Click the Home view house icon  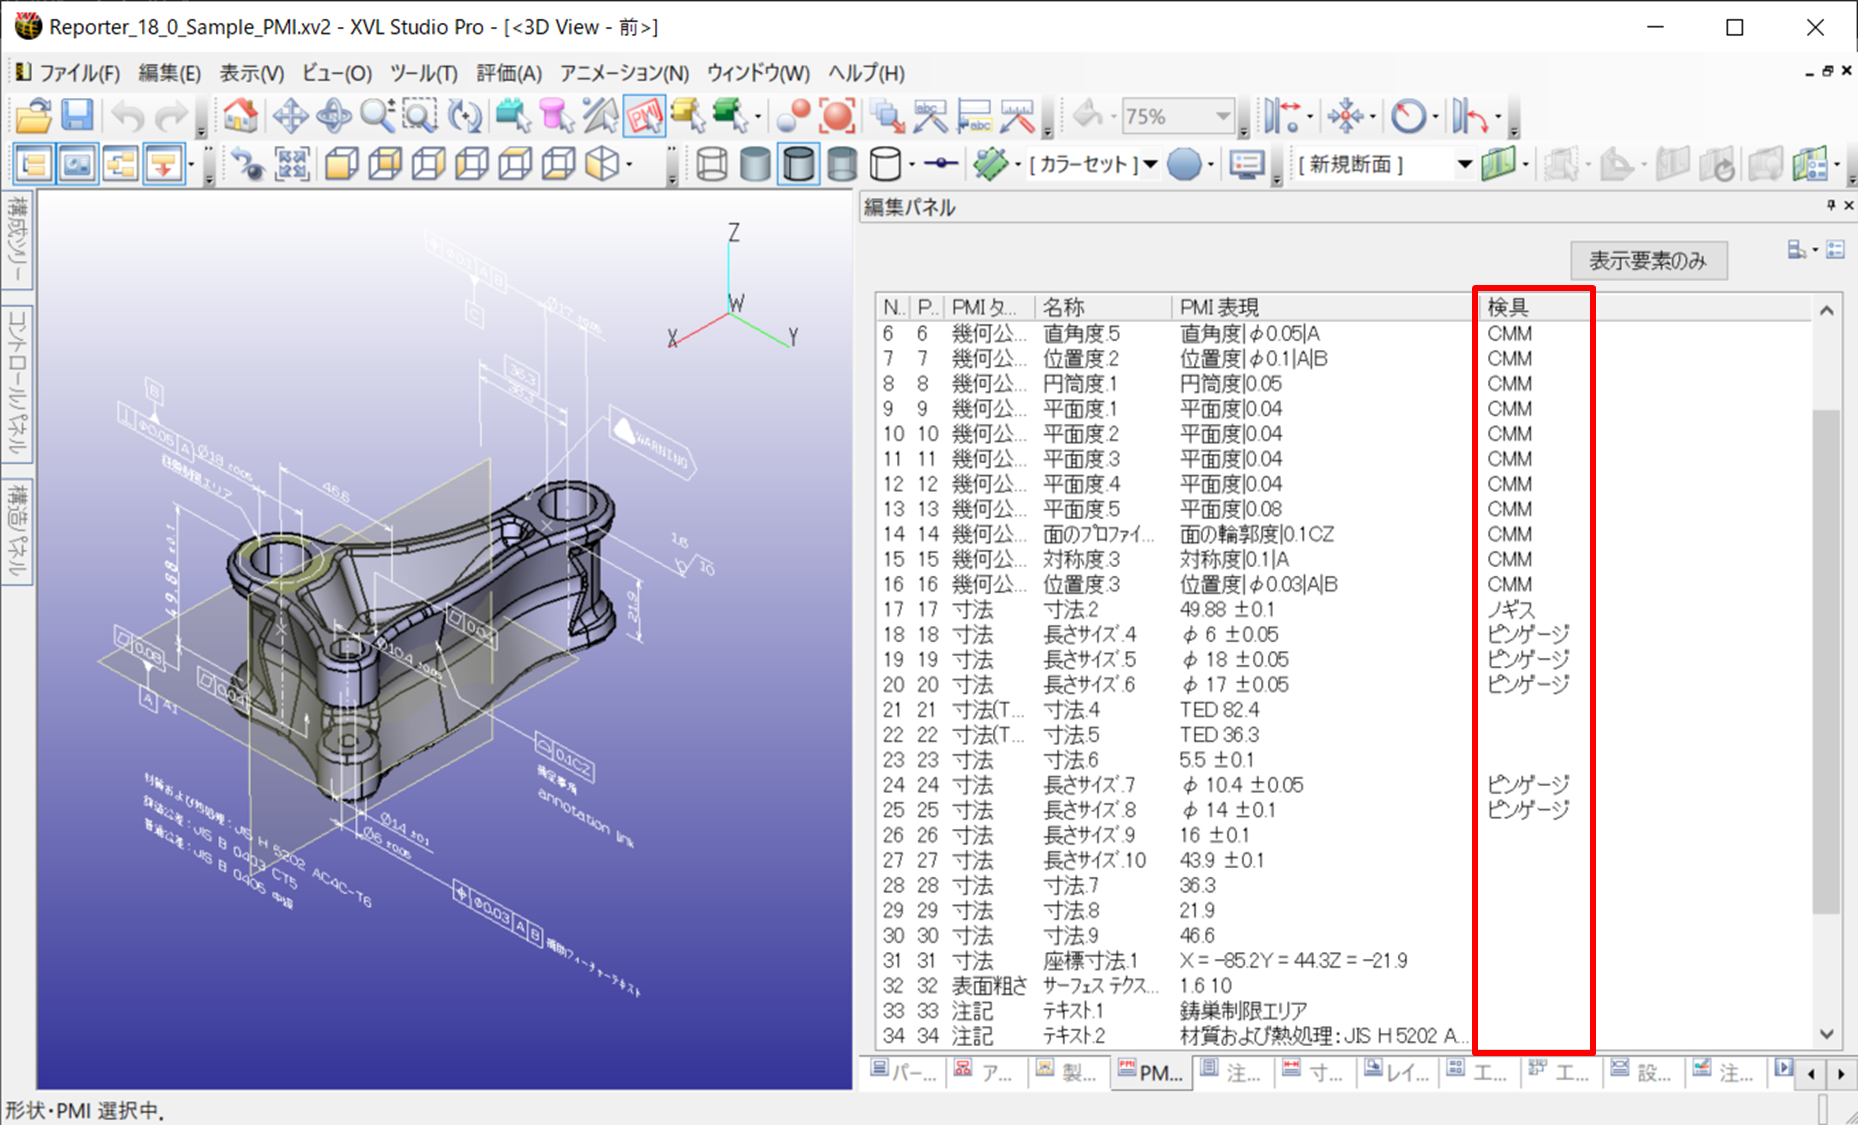(x=240, y=117)
